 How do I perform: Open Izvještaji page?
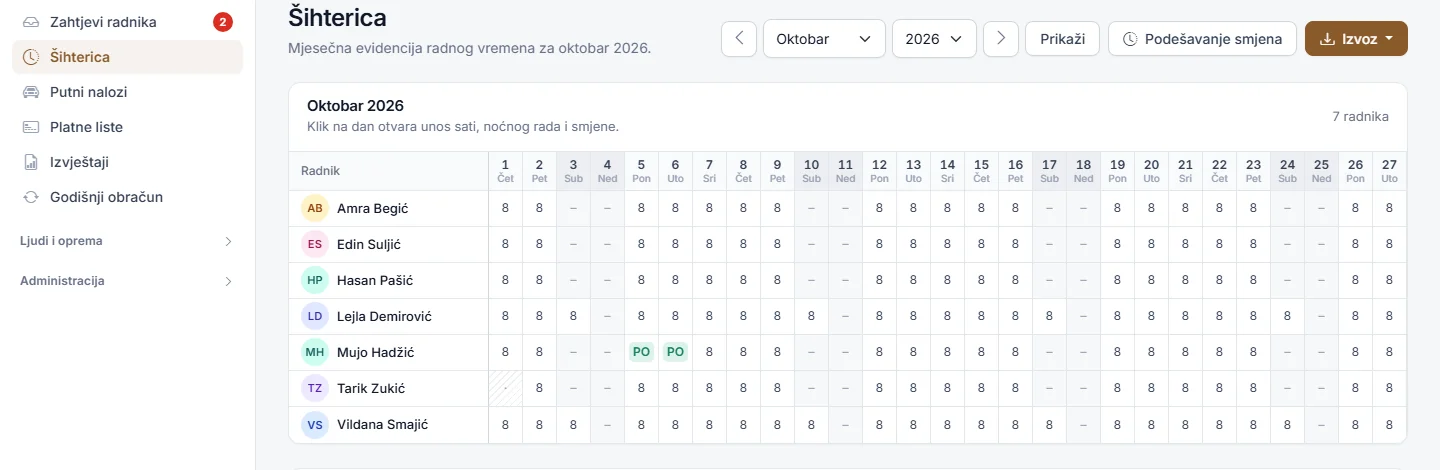pyautogui.click(x=127, y=162)
